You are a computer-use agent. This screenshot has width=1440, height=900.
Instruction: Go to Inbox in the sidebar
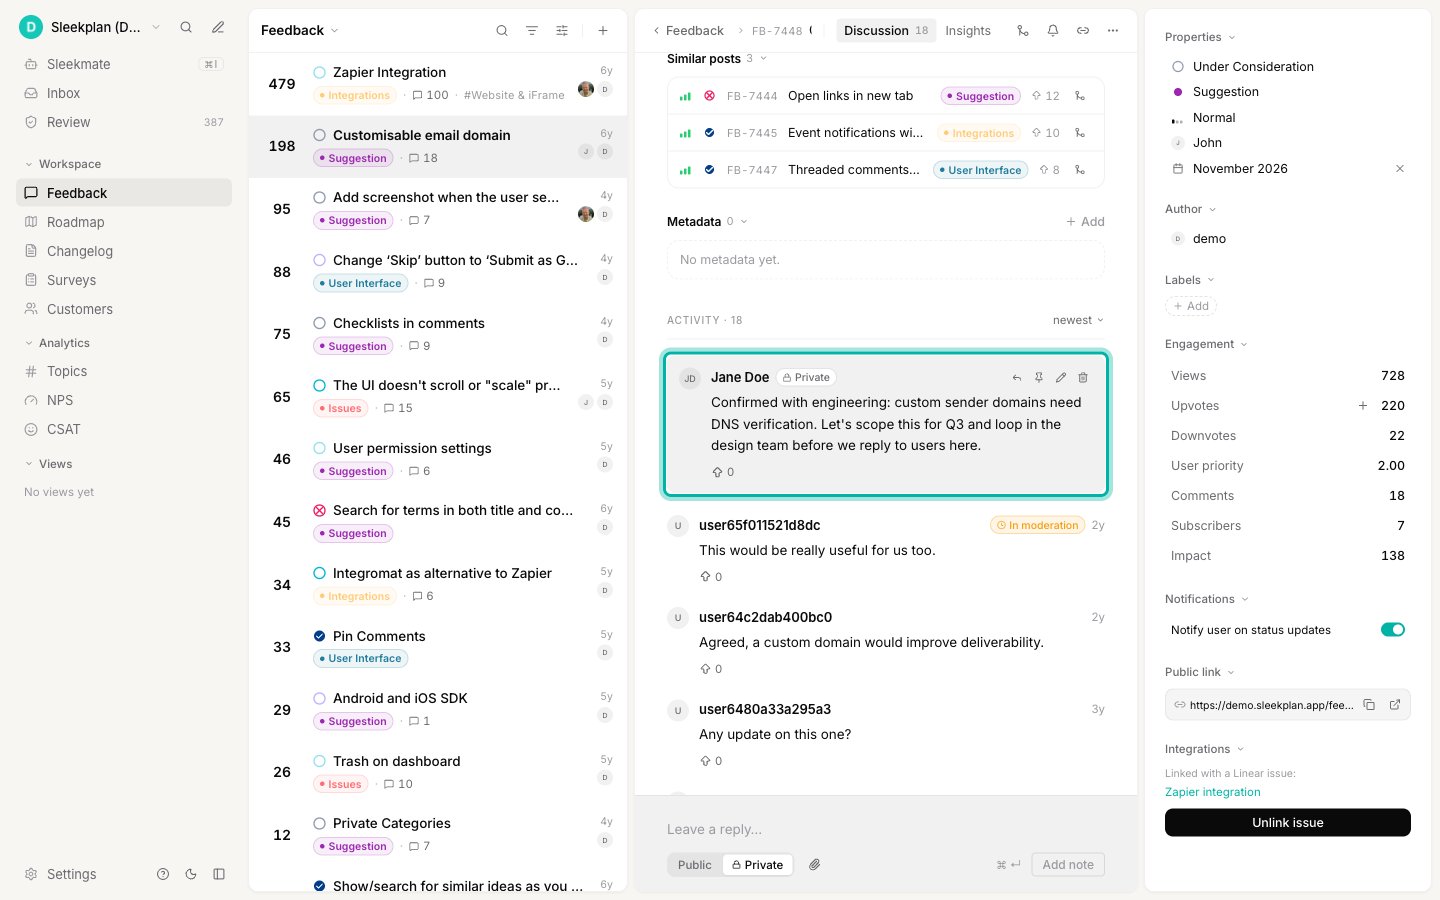[124, 93]
